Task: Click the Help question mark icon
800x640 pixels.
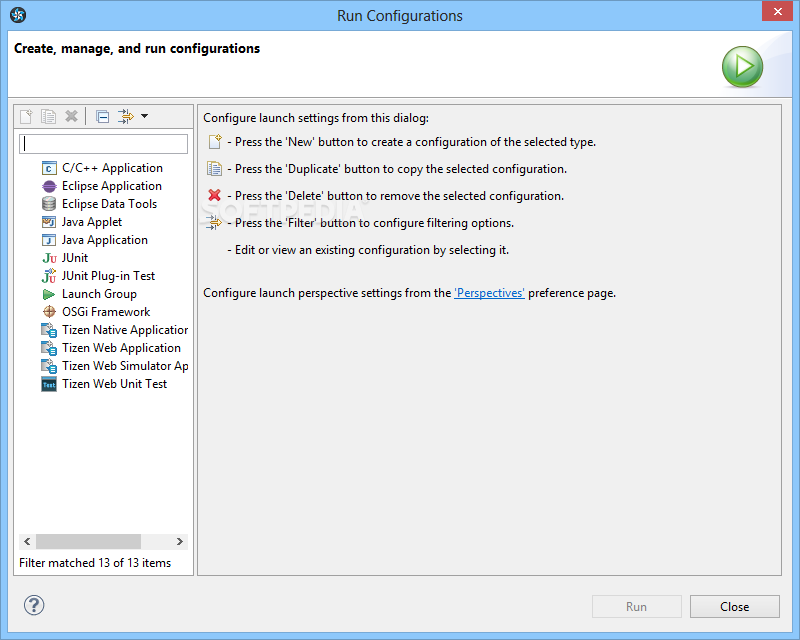Action: [x=34, y=606]
